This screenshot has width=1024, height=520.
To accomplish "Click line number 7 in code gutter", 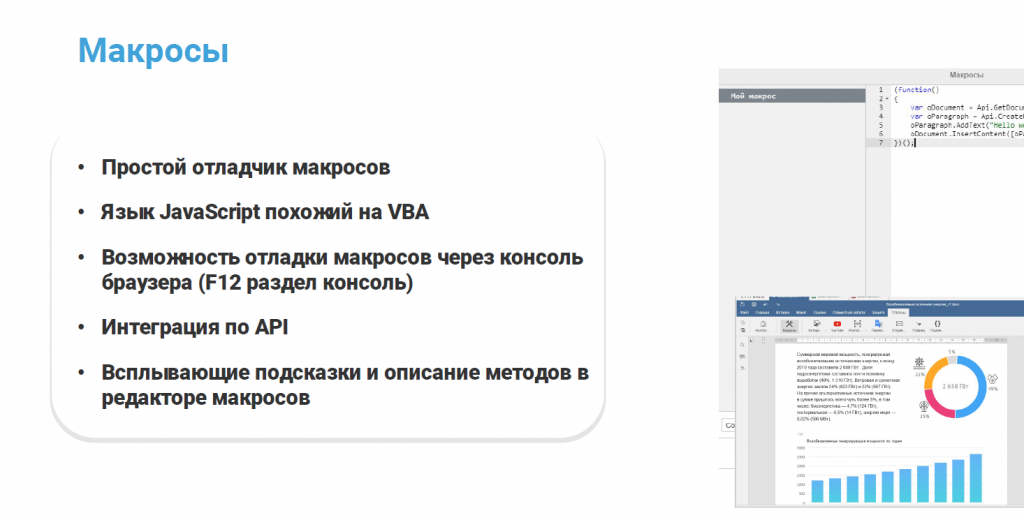I will coord(880,142).
